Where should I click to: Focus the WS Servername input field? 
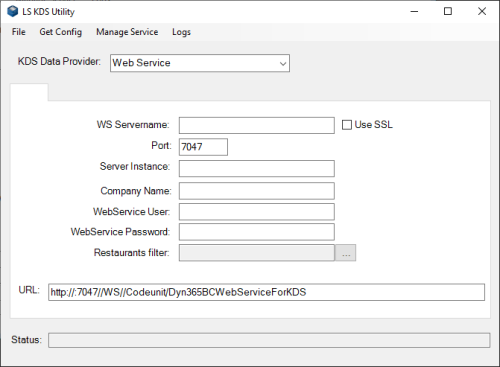pos(257,125)
